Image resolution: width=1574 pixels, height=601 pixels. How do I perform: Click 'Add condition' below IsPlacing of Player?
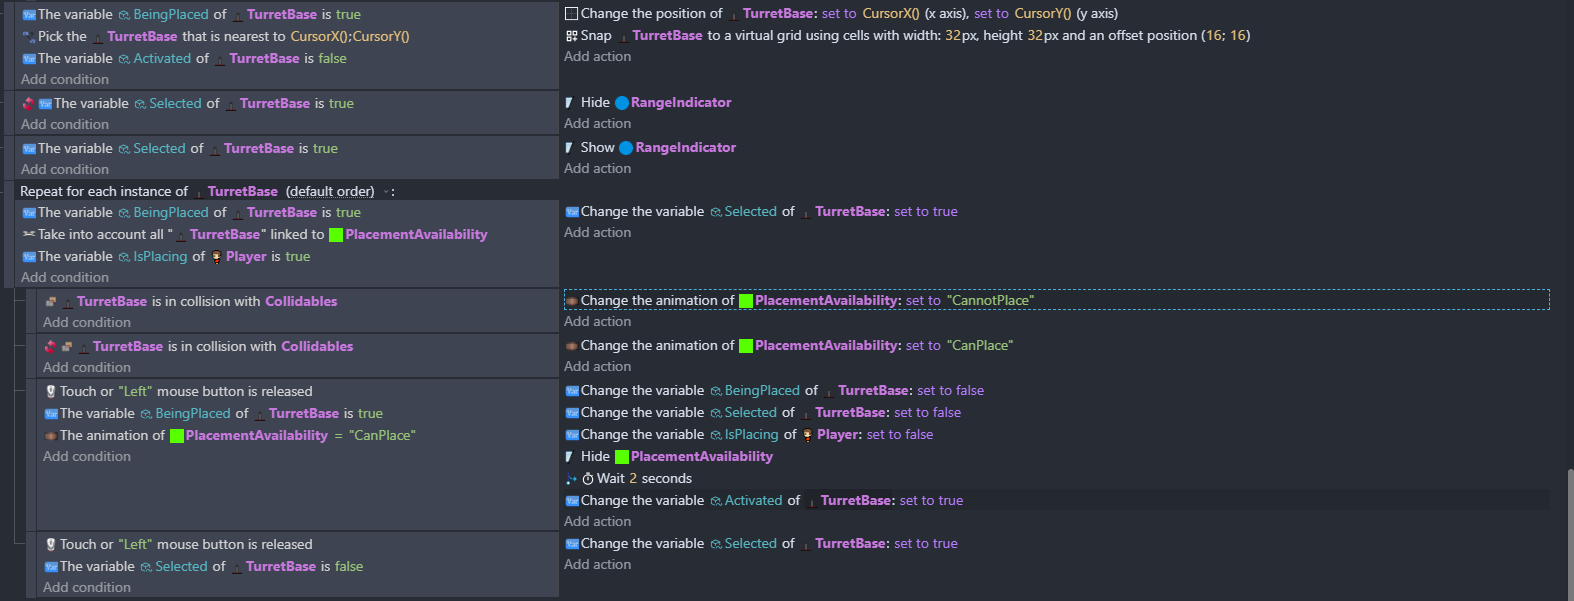pos(65,277)
